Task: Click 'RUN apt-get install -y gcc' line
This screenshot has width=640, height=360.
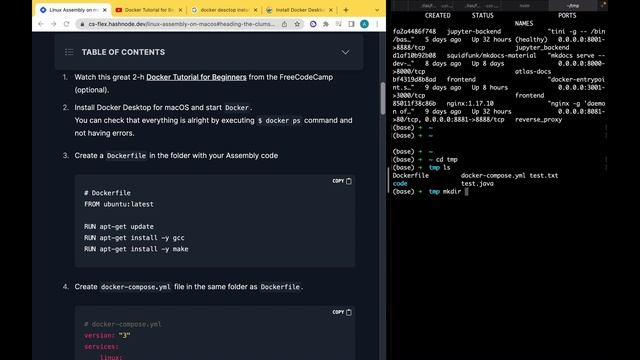Action: 134,238
